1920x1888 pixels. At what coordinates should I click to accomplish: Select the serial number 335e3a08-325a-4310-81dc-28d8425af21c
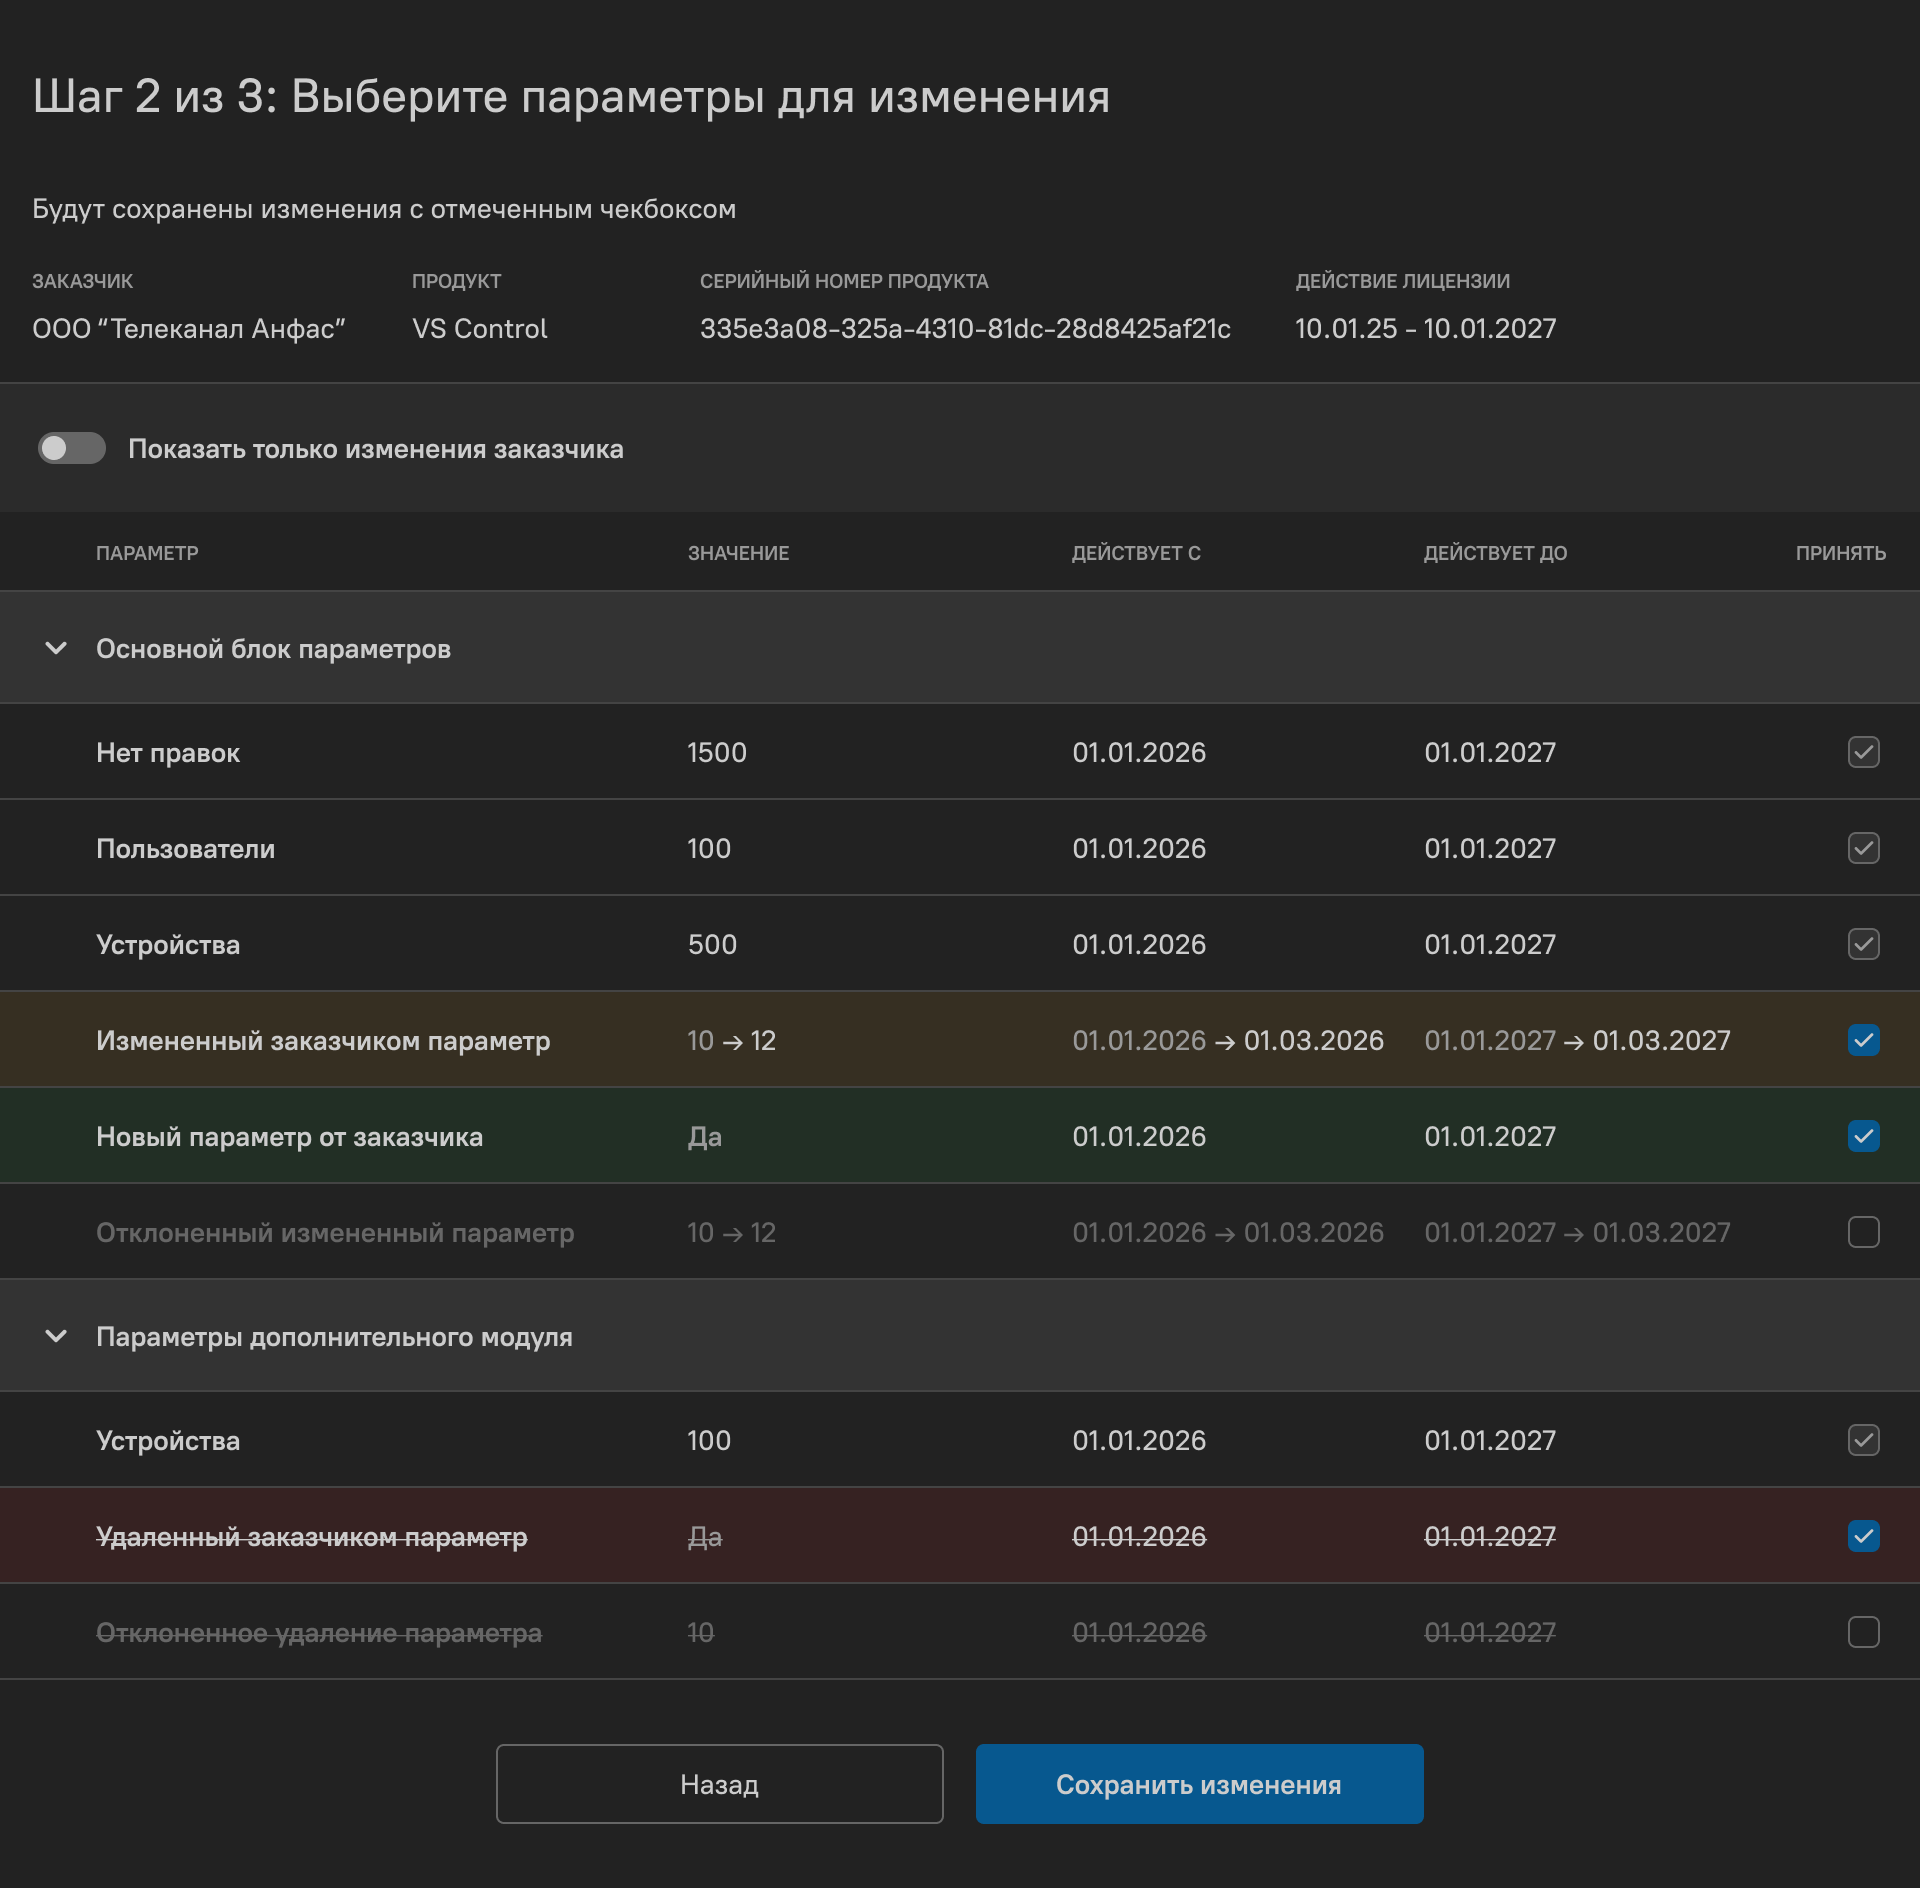[965, 329]
